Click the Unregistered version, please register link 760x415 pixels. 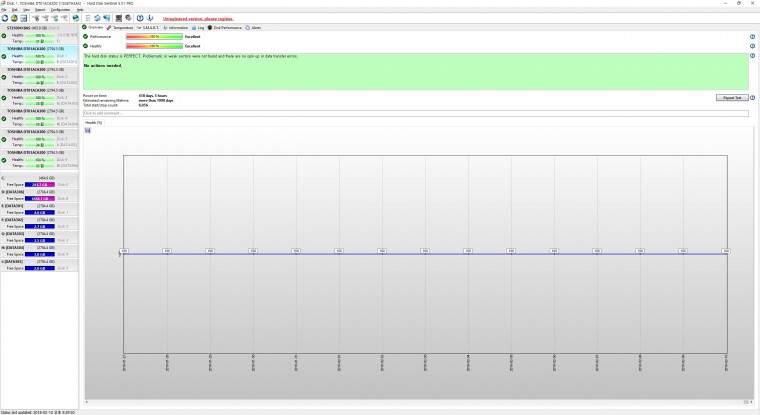(x=198, y=19)
